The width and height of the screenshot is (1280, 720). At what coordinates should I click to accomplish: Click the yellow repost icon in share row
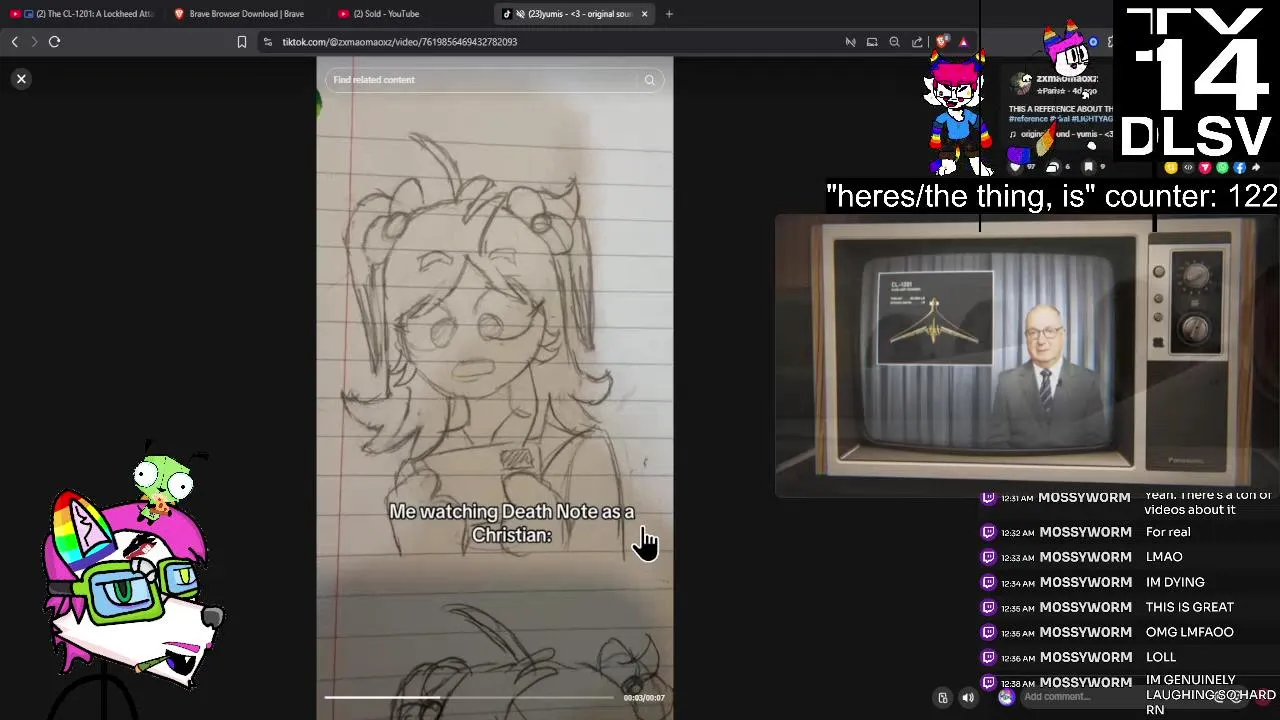1171,168
